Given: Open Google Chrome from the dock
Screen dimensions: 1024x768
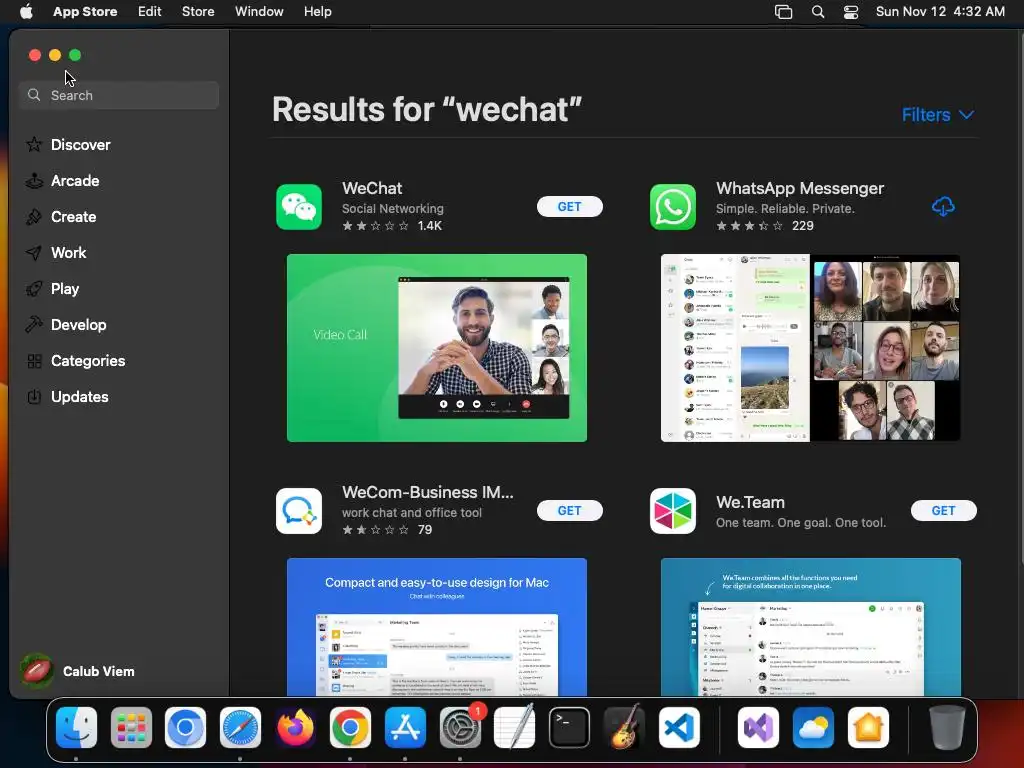Looking at the screenshot, I should click(350, 727).
